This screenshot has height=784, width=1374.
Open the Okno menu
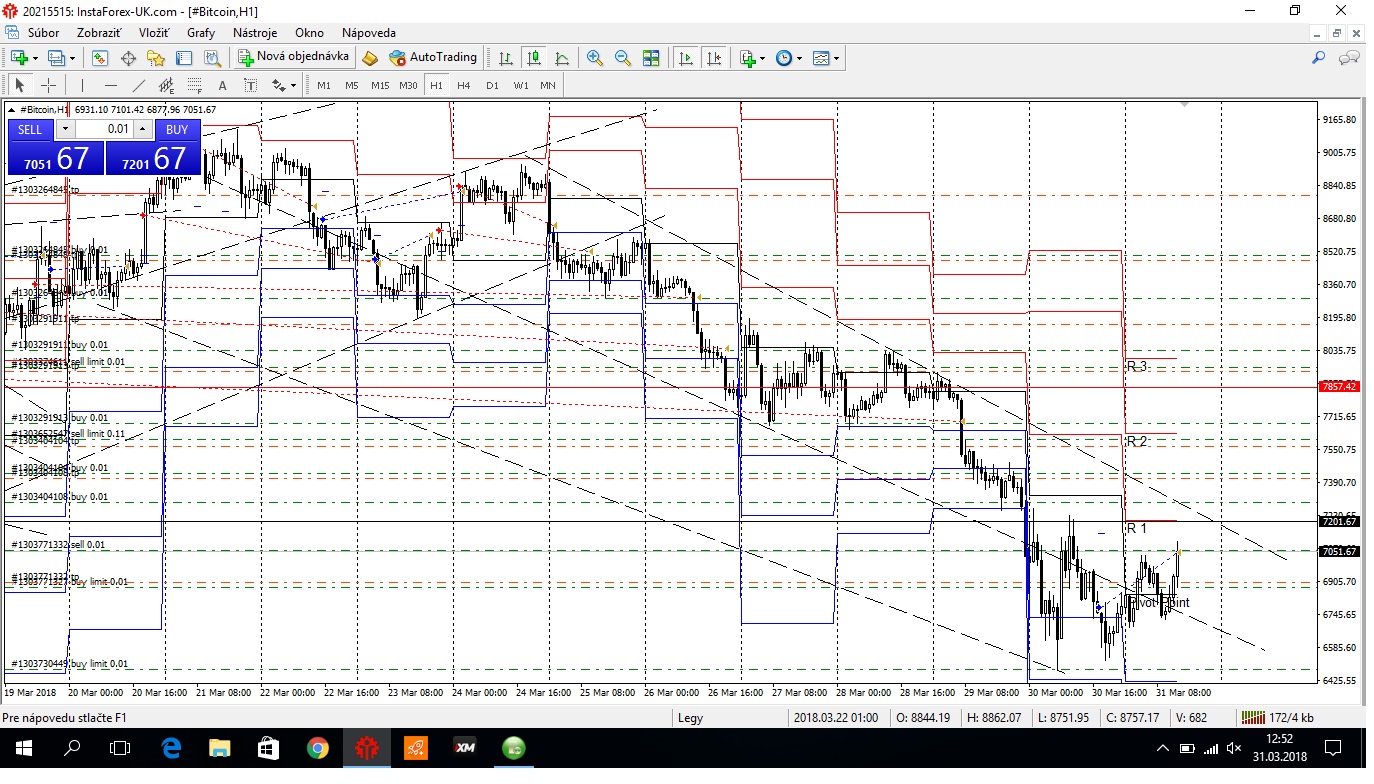pyautogui.click(x=309, y=33)
